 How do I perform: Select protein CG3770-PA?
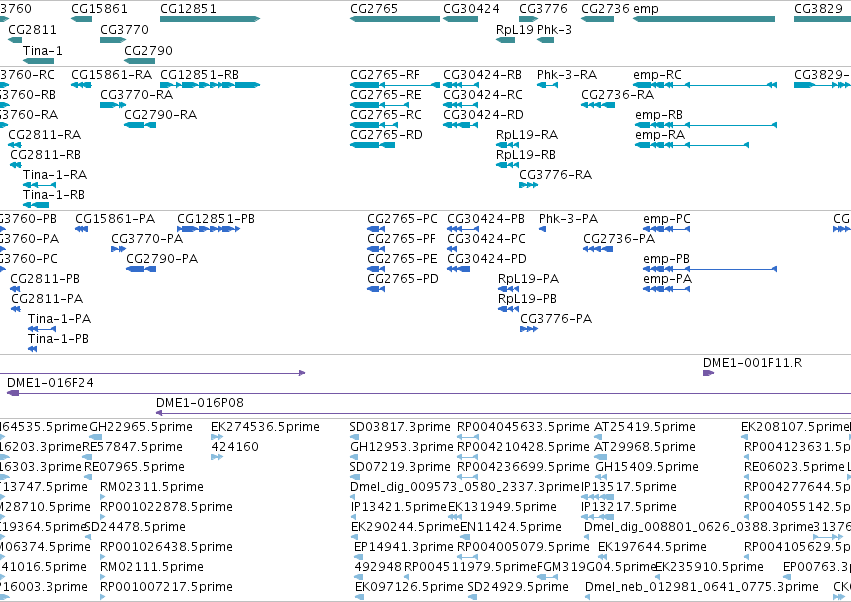147,239
